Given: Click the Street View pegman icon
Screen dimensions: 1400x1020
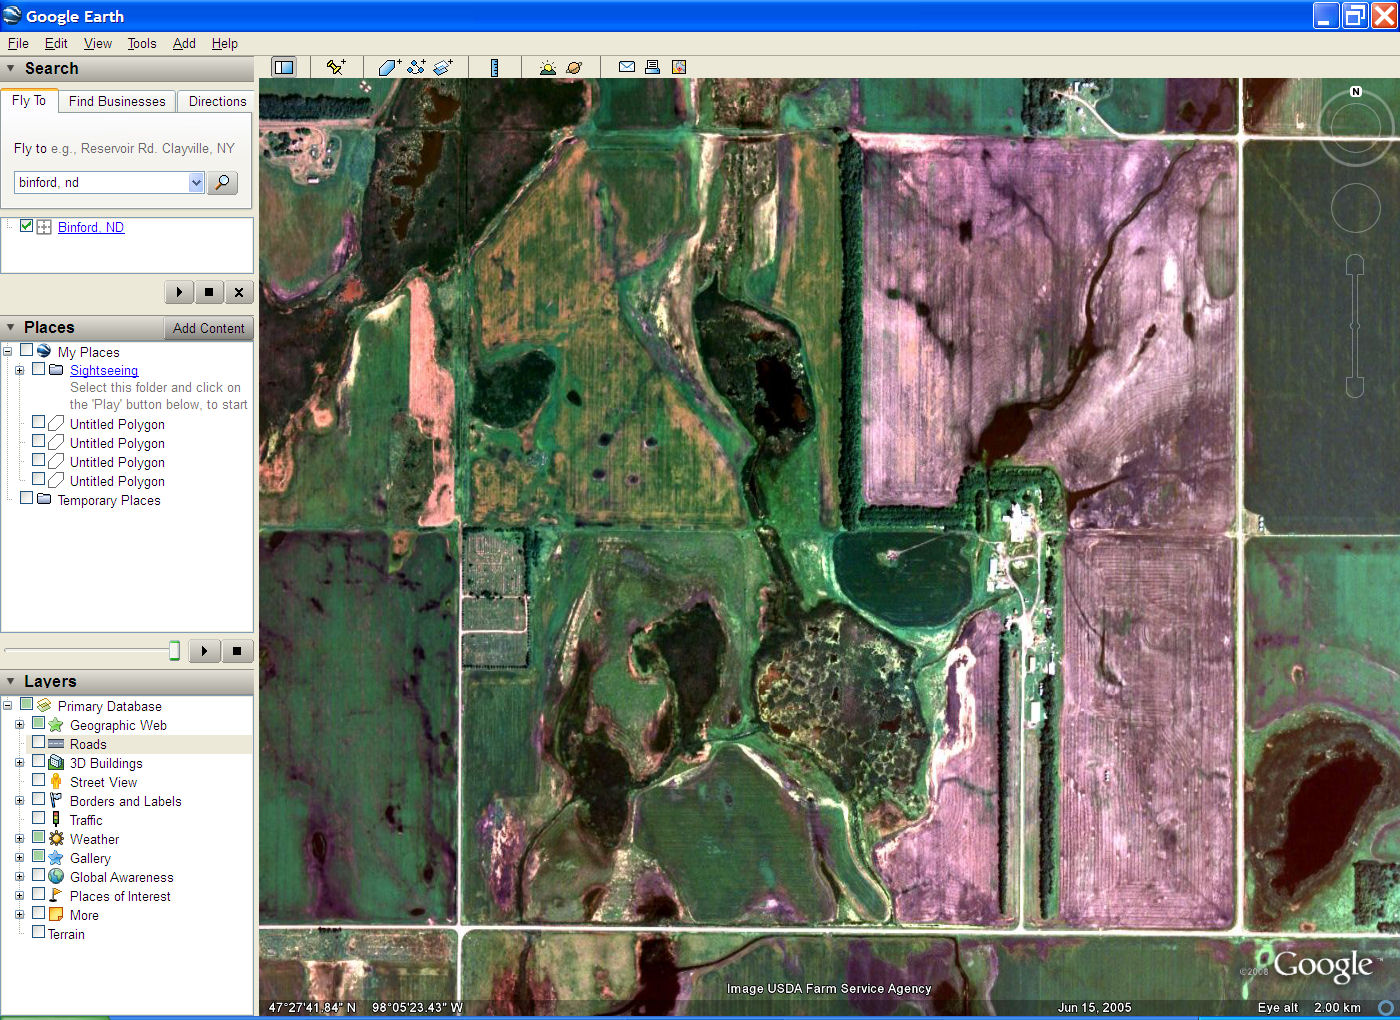Looking at the screenshot, I should [56, 782].
